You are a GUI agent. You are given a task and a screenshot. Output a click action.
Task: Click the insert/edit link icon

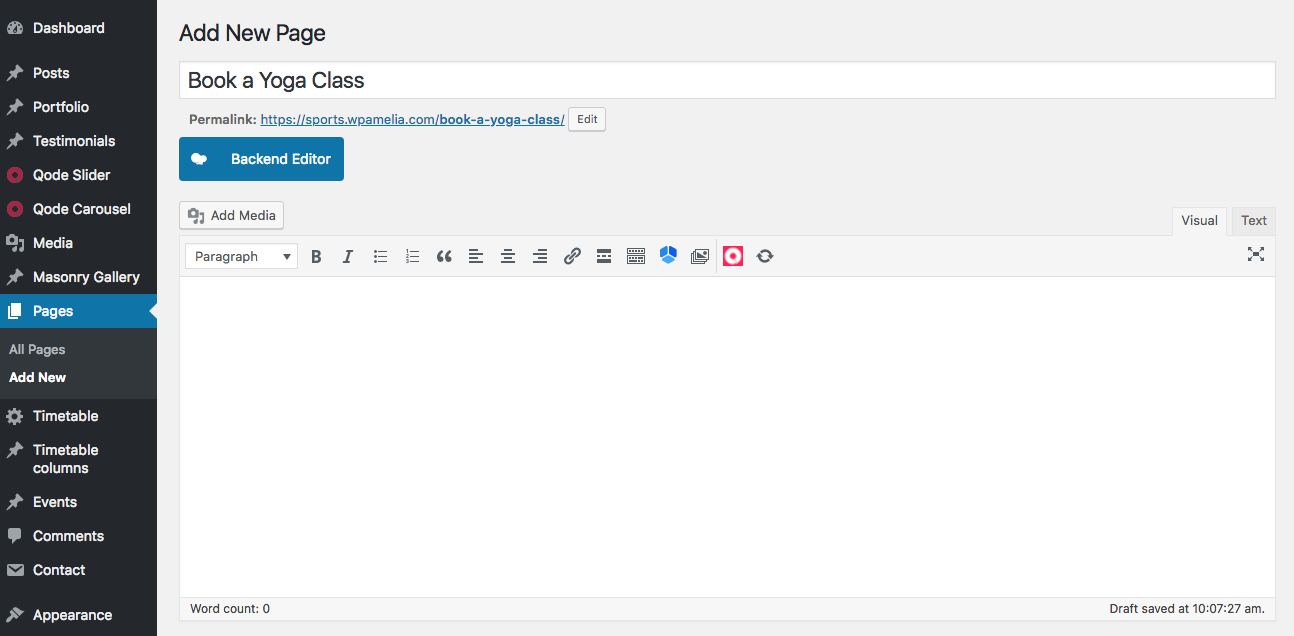pos(572,256)
